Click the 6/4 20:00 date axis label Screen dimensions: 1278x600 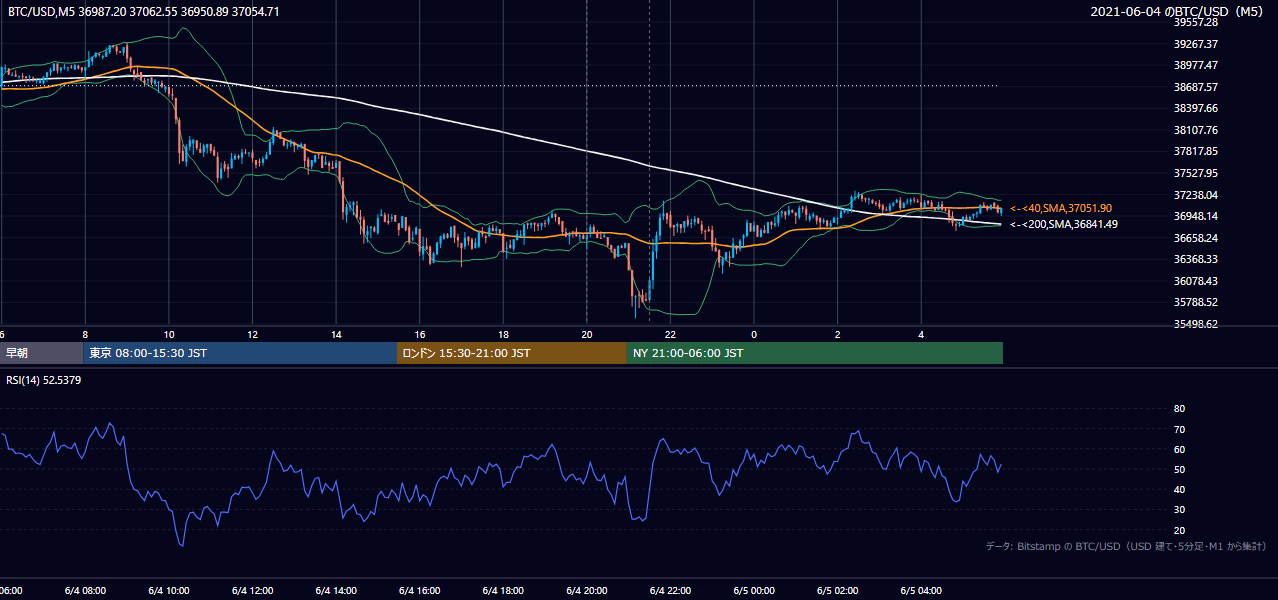click(587, 591)
